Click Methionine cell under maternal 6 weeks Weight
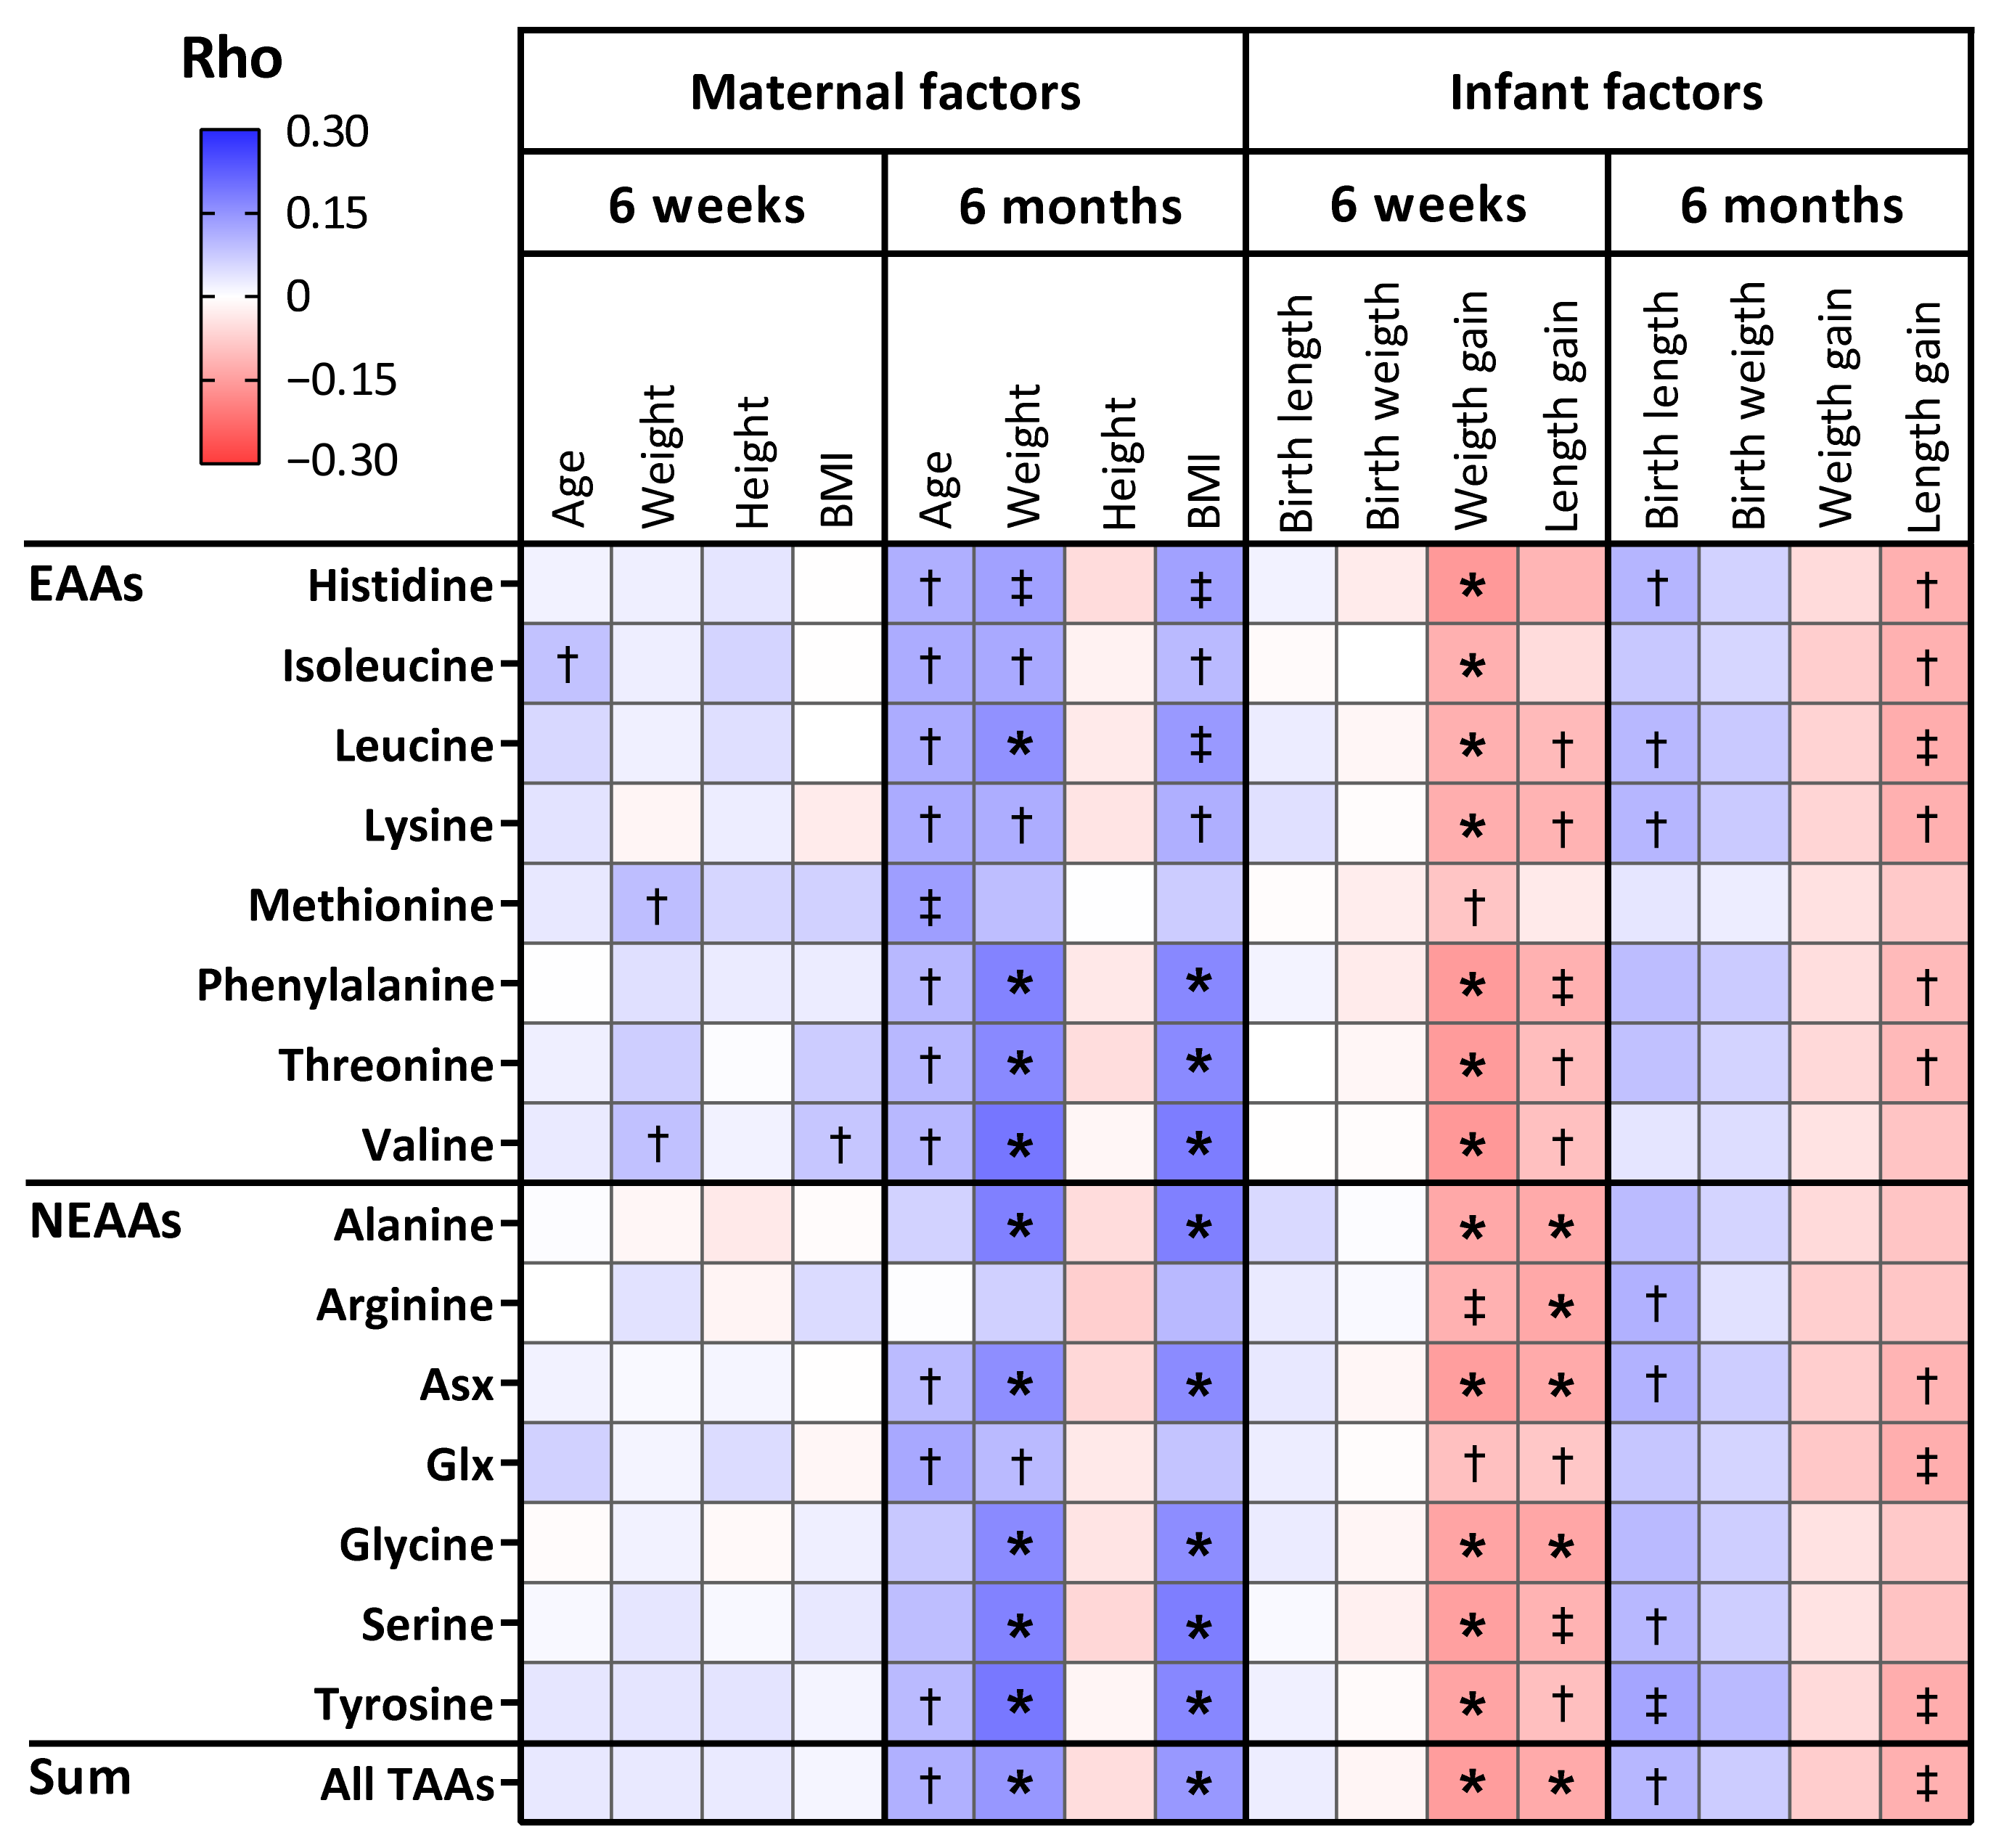The height and width of the screenshot is (1848, 1996). pos(656,904)
